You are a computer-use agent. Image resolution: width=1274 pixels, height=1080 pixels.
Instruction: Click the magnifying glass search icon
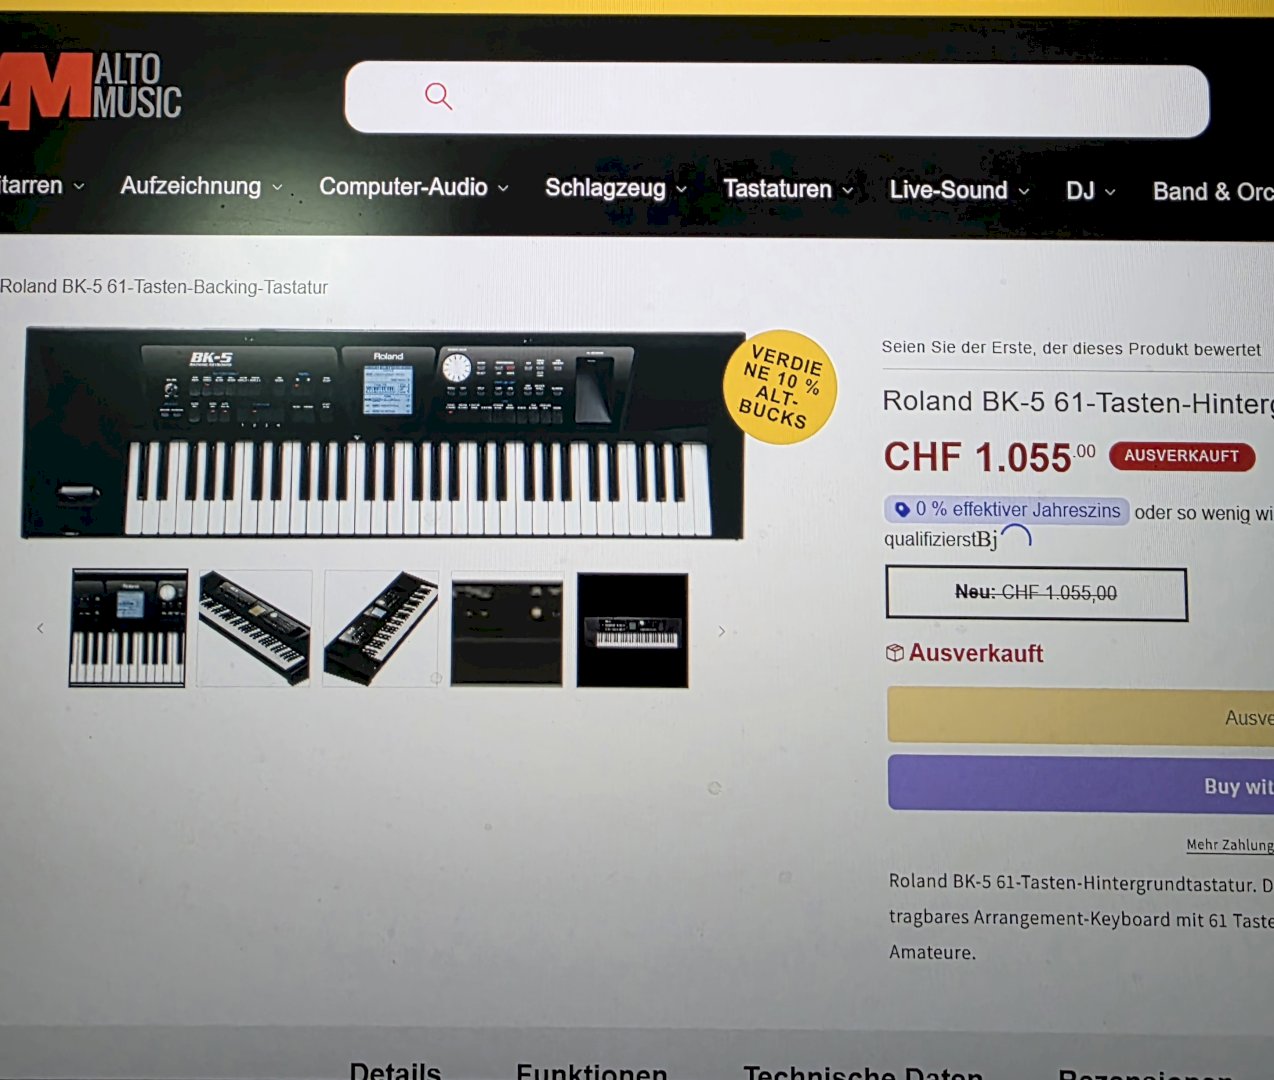point(438,96)
